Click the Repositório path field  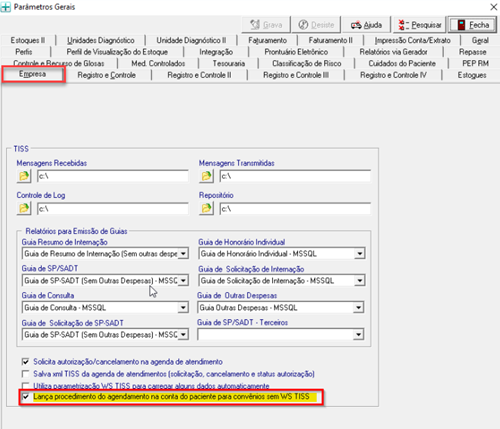(295, 209)
